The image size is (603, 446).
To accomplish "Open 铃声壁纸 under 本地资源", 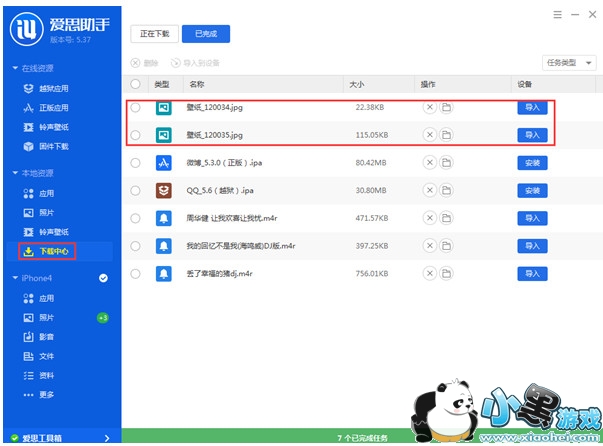I will tap(46, 232).
